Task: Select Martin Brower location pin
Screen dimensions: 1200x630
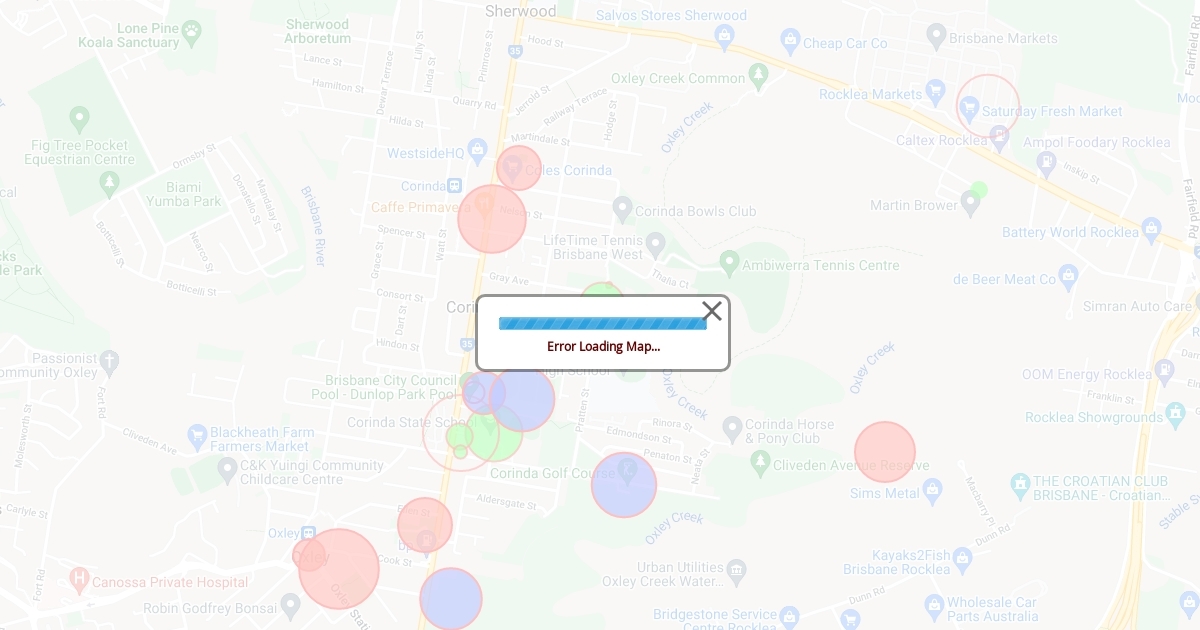Action: (969, 203)
